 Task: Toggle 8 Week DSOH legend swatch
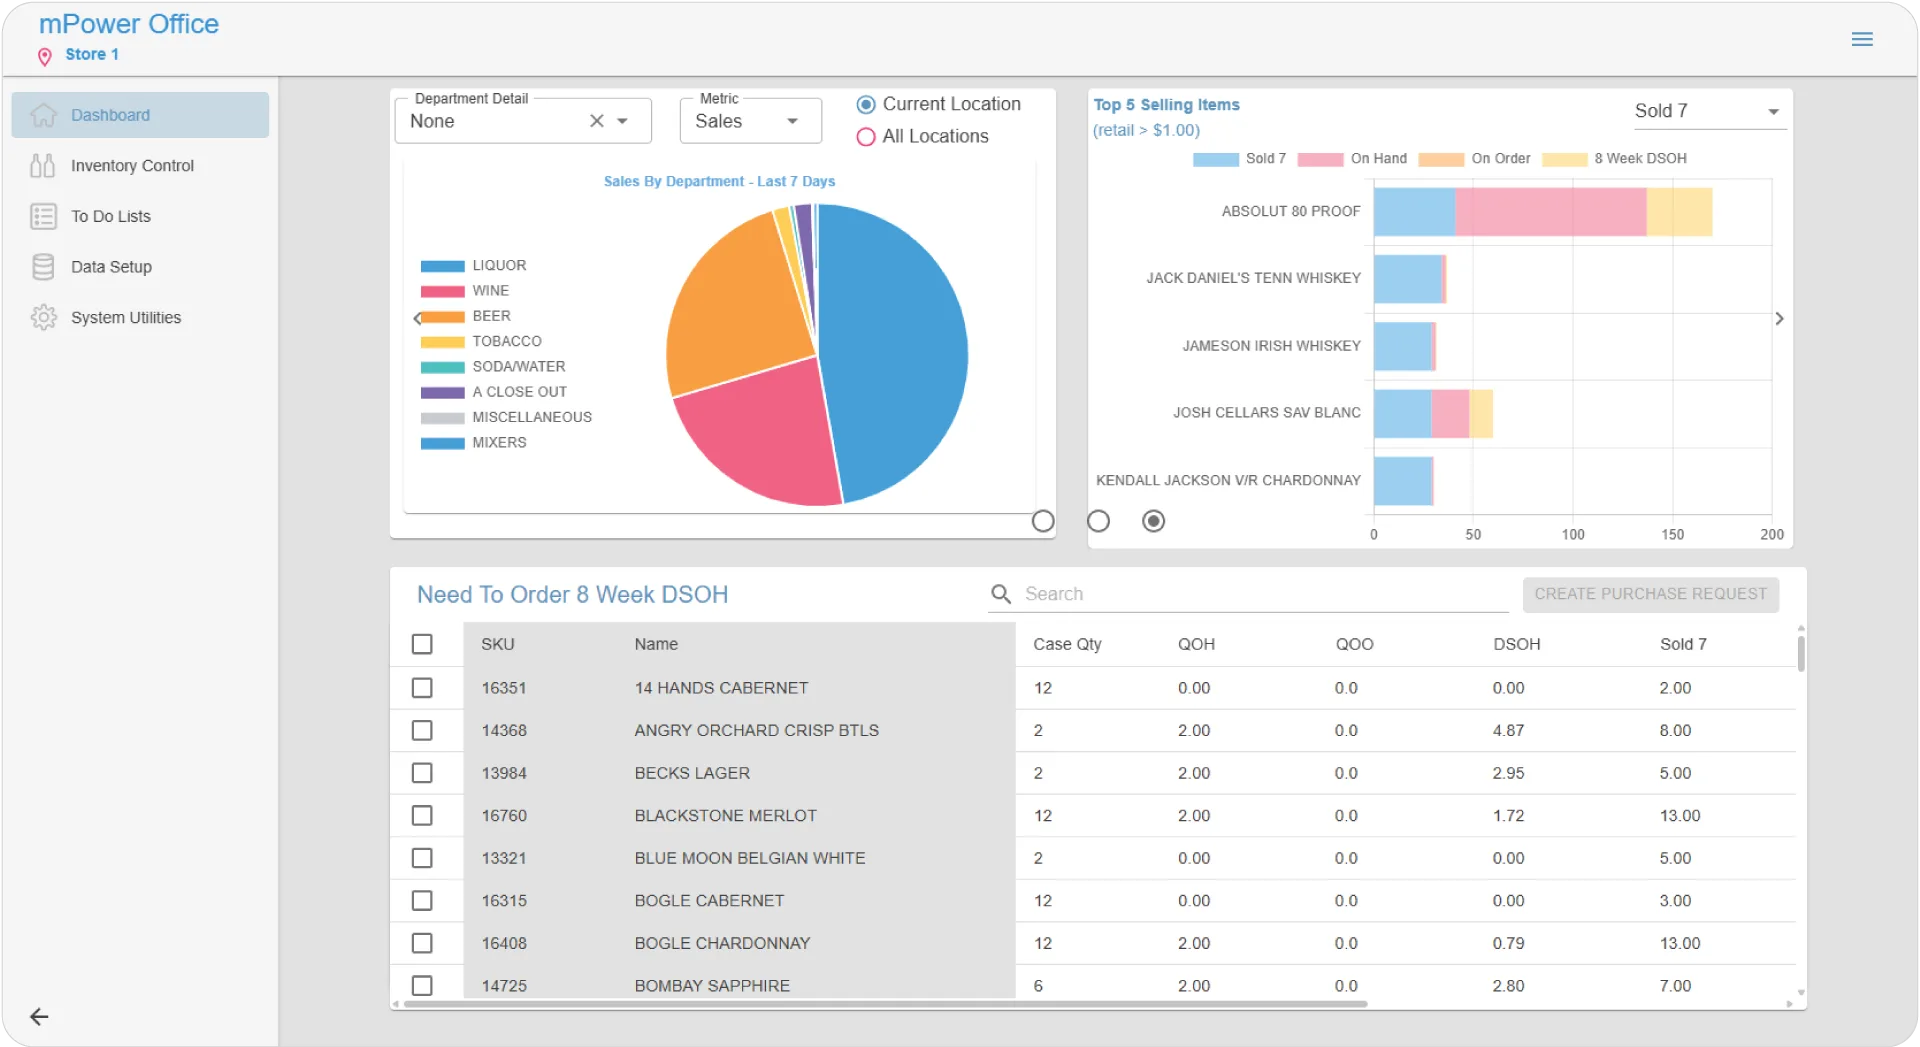1564,159
